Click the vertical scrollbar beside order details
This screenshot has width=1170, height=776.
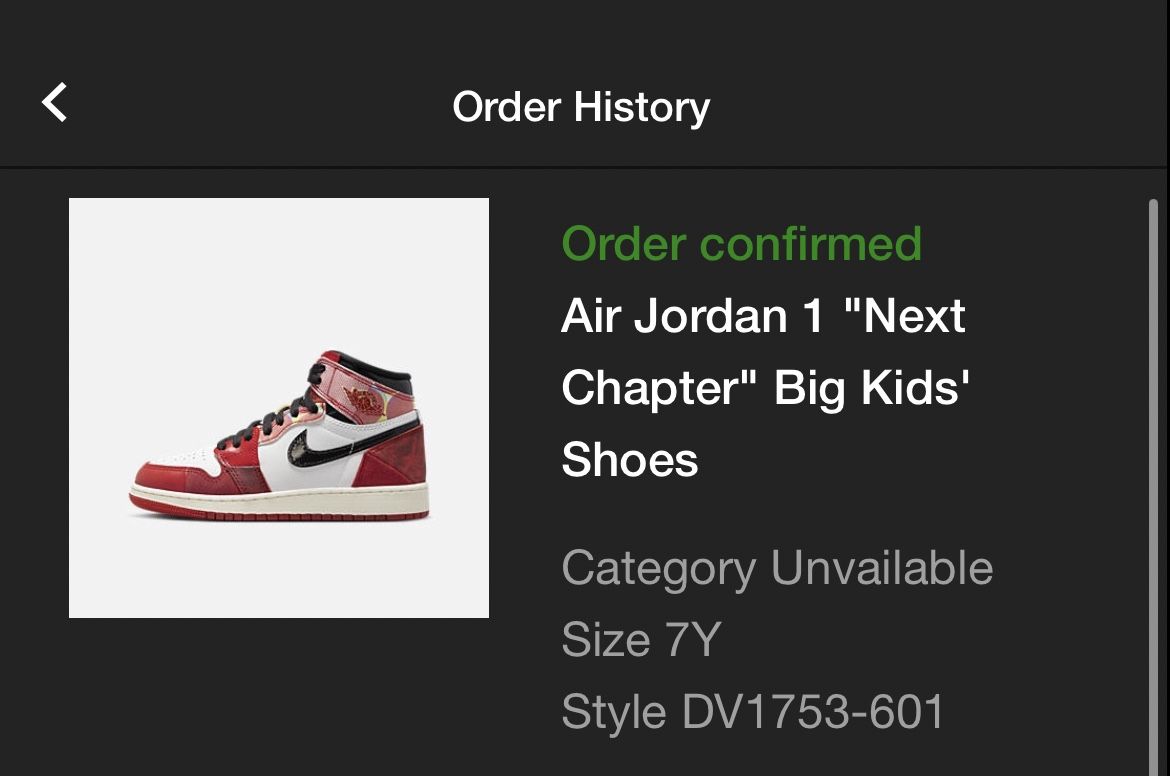[x=1154, y=486]
